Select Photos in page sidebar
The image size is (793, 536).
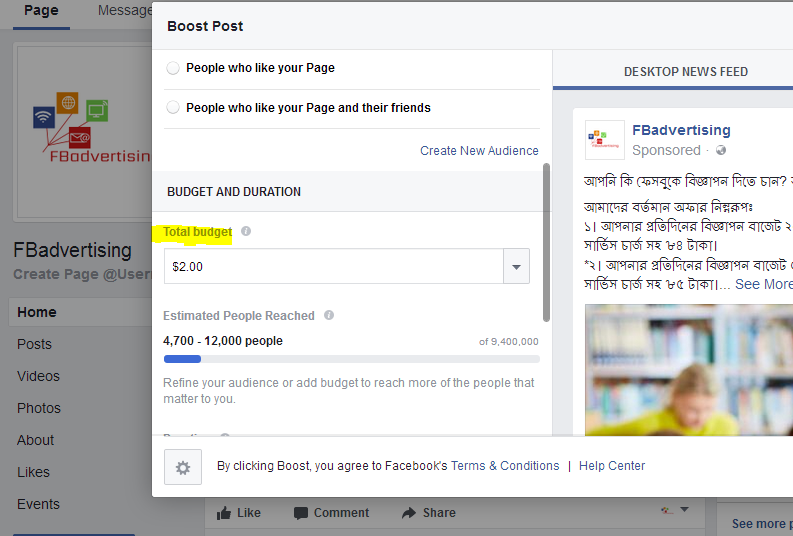(x=39, y=408)
